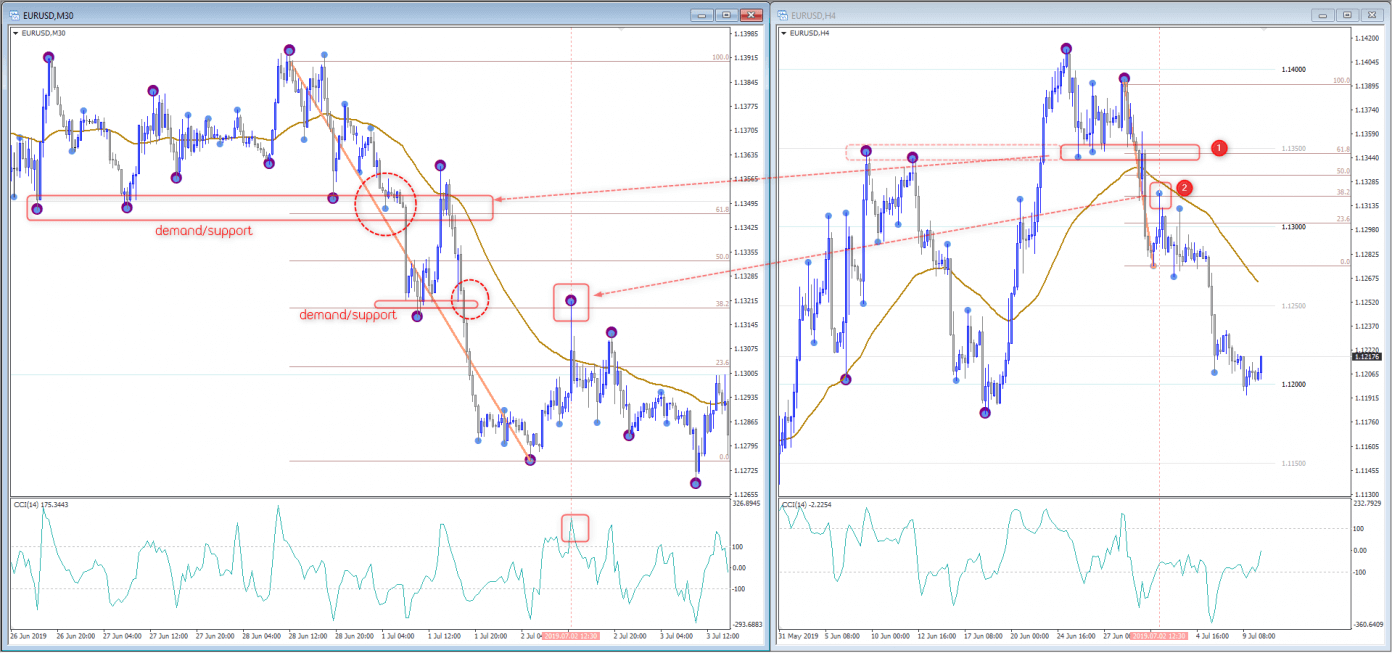This screenshot has height=653, width=1392.
Task: Click highlighted date label on M30 time axis
Action: (570, 636)
